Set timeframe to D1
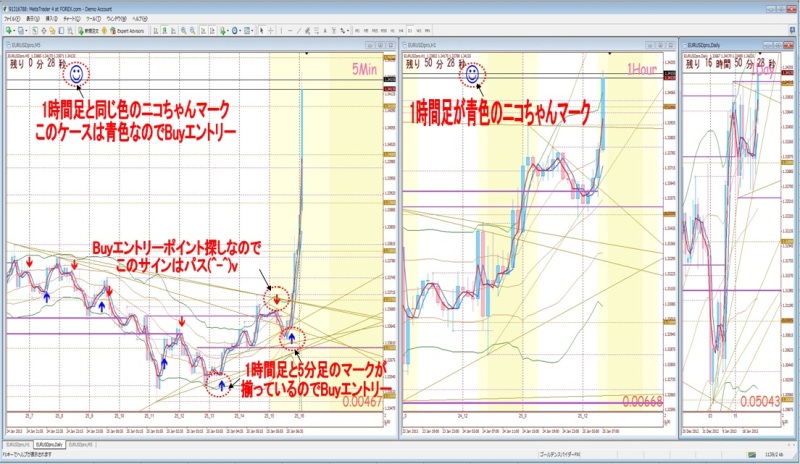This screenshot has width=800, height=464. click(410, 31)
